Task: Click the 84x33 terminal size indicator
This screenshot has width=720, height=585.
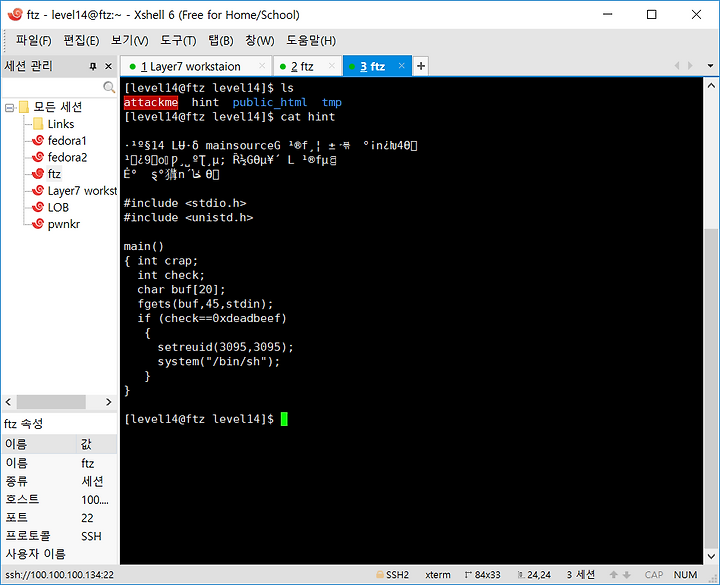Action: tap(483, 575)
